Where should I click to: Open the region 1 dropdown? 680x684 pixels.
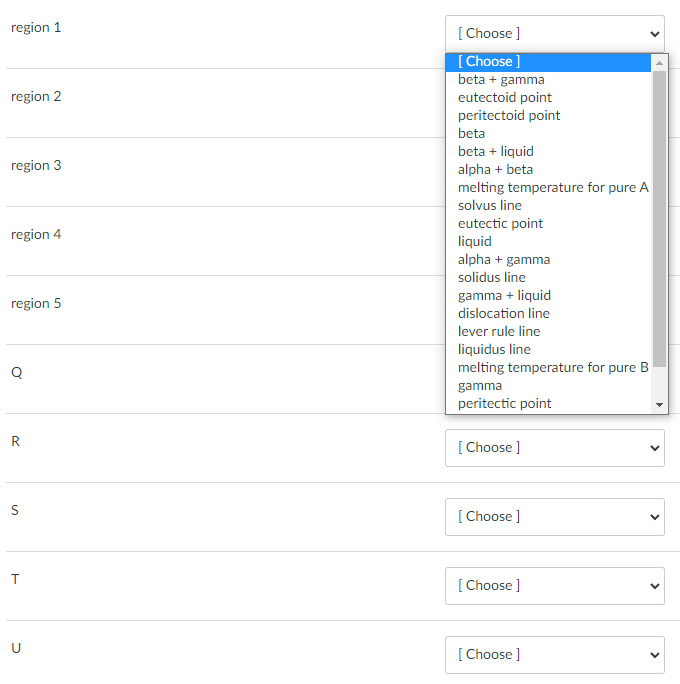554,33
